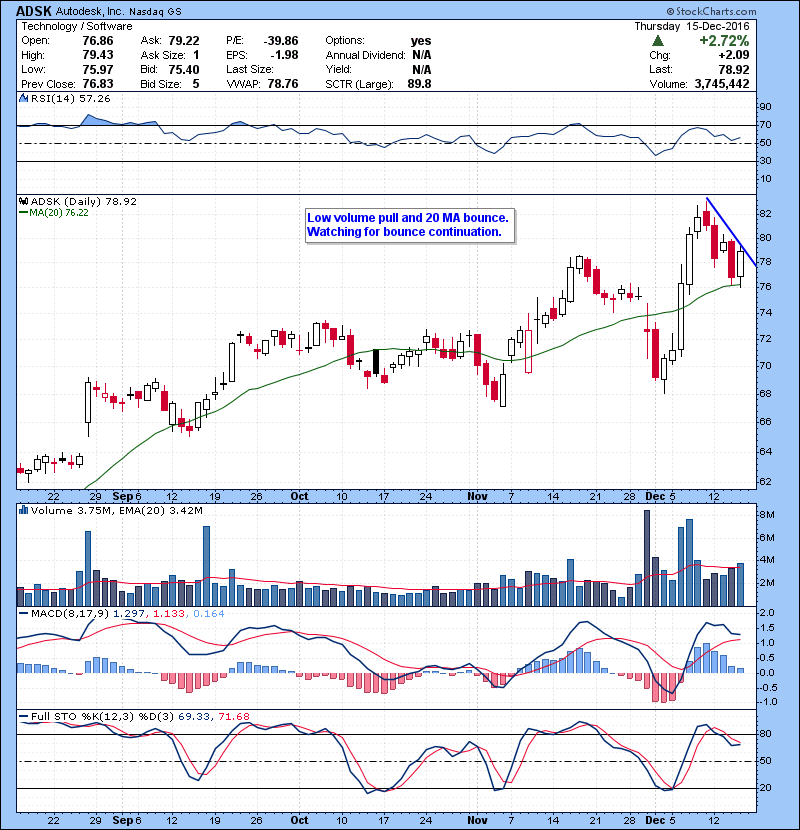Click the SCTR (Large) value 89.8
Screen dimensions: 800x830
pos(419,84)
